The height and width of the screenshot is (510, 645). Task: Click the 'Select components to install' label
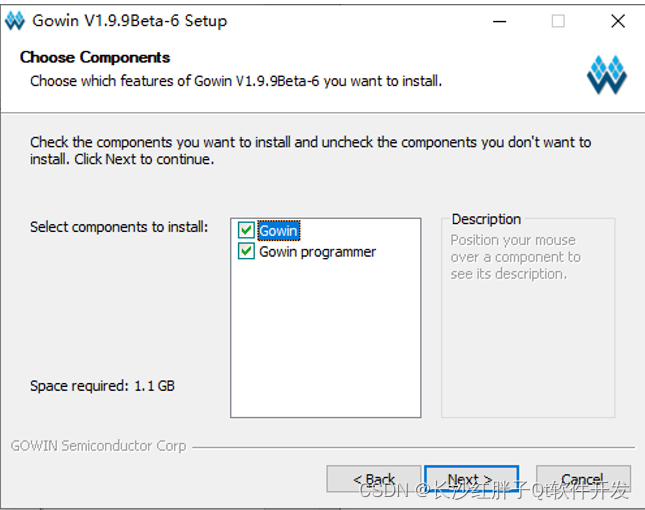(119, 227)
